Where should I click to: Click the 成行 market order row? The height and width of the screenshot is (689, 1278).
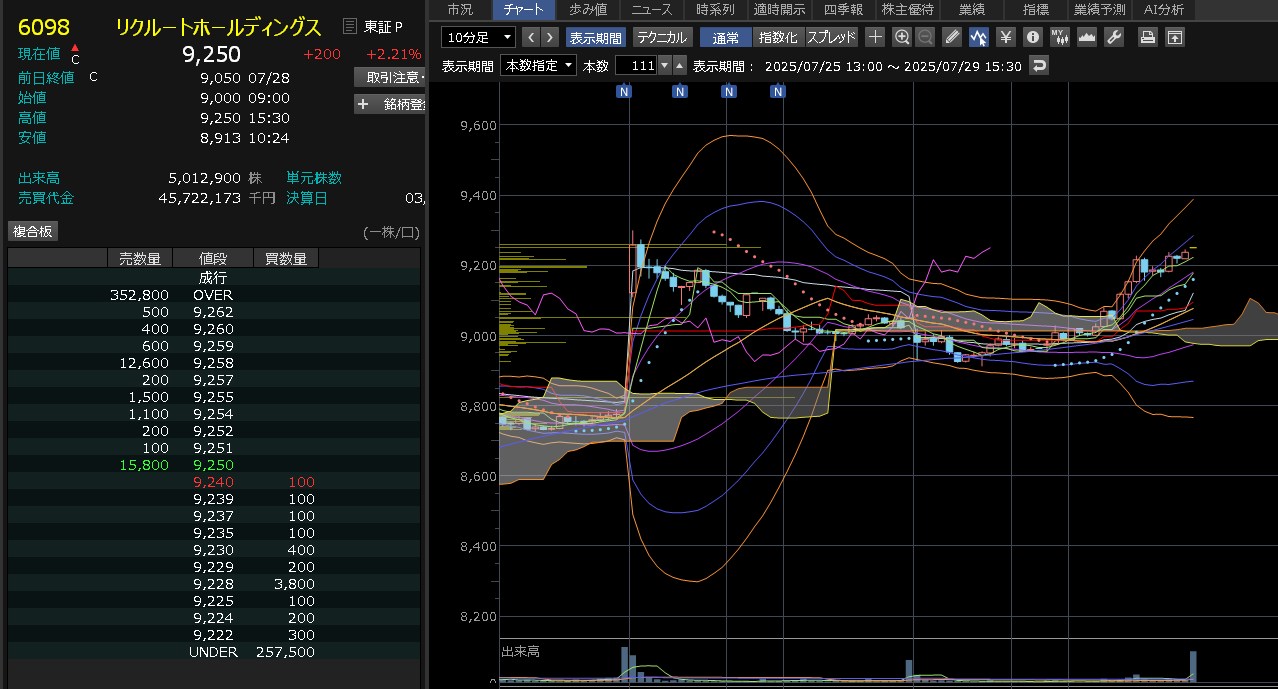(x=214, y=277)
